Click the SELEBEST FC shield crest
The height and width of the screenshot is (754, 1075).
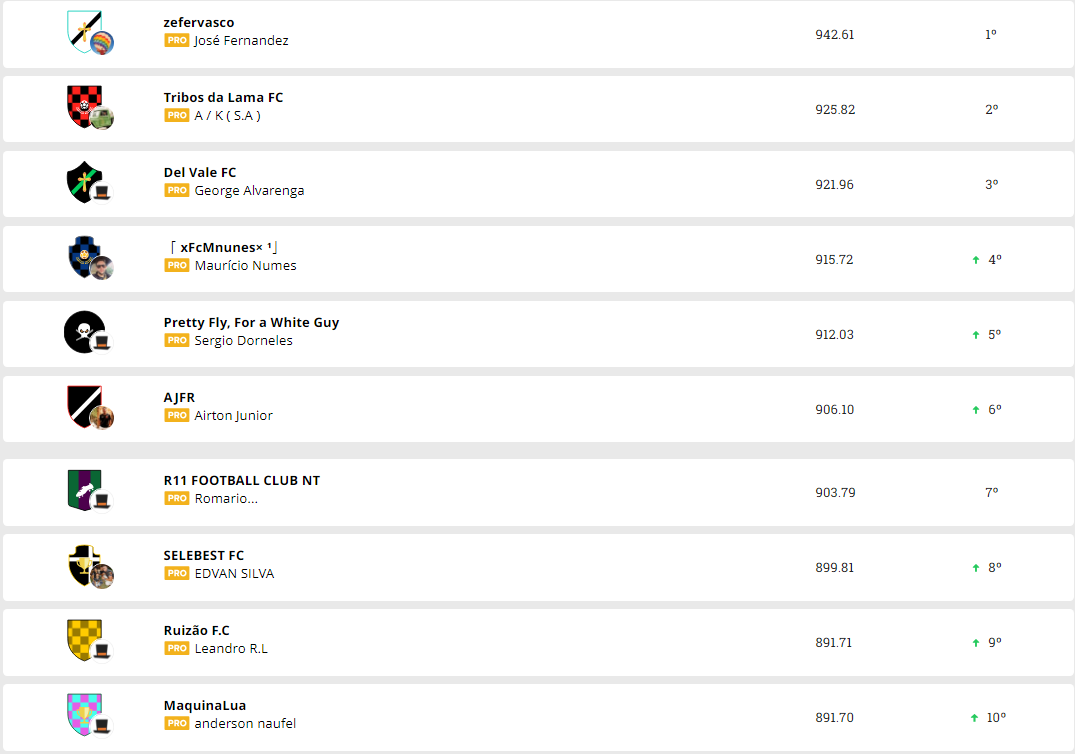tap(82, 563)
